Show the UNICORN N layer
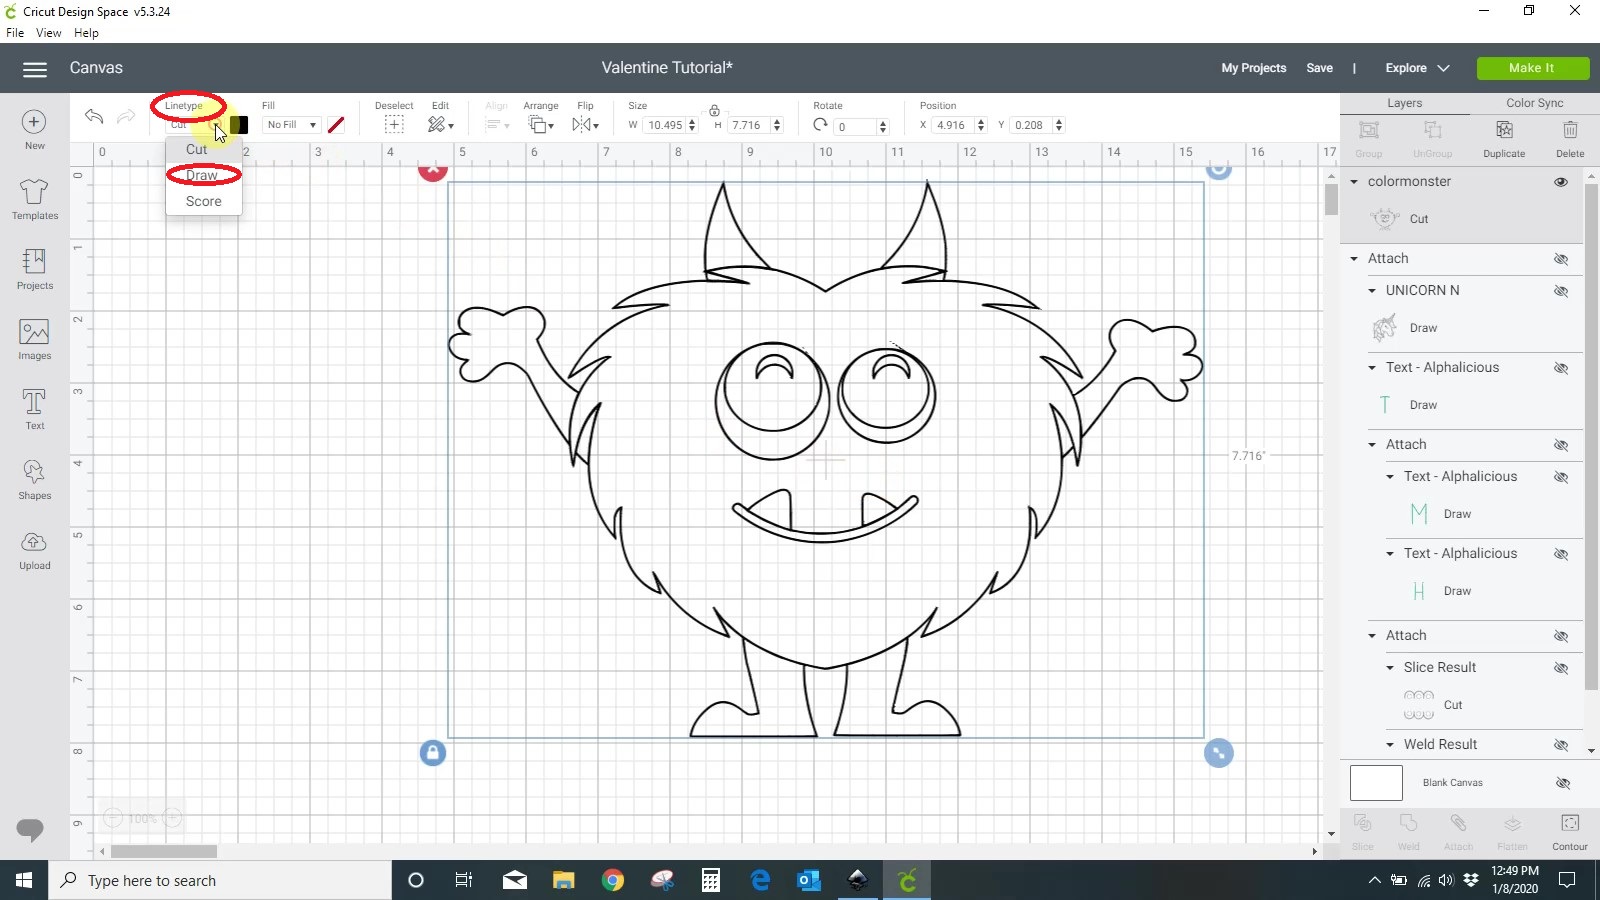 coord(1561,291)
